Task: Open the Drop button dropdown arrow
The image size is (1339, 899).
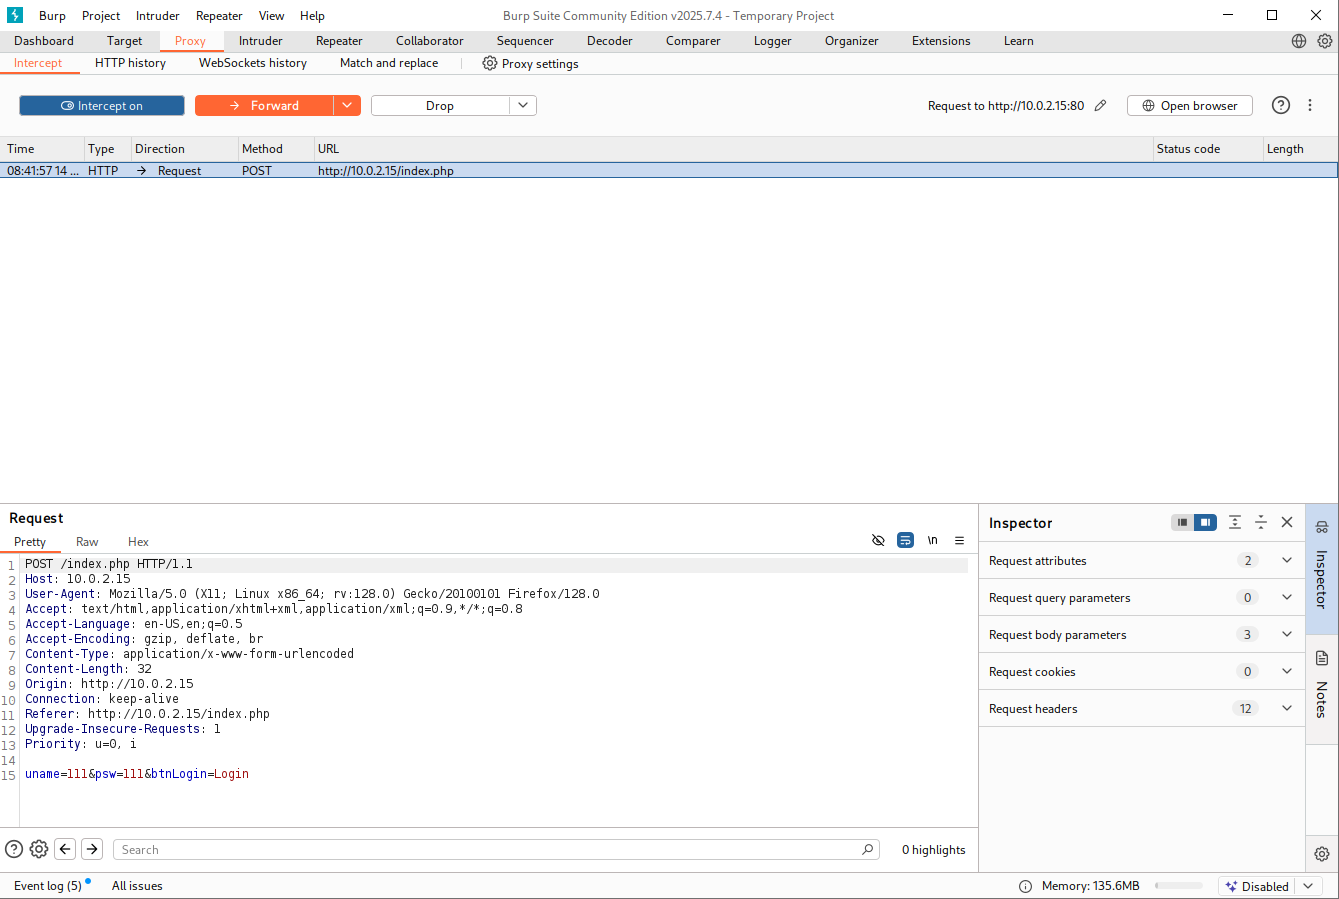Action: pyautogui.click(x=523, y=106)
